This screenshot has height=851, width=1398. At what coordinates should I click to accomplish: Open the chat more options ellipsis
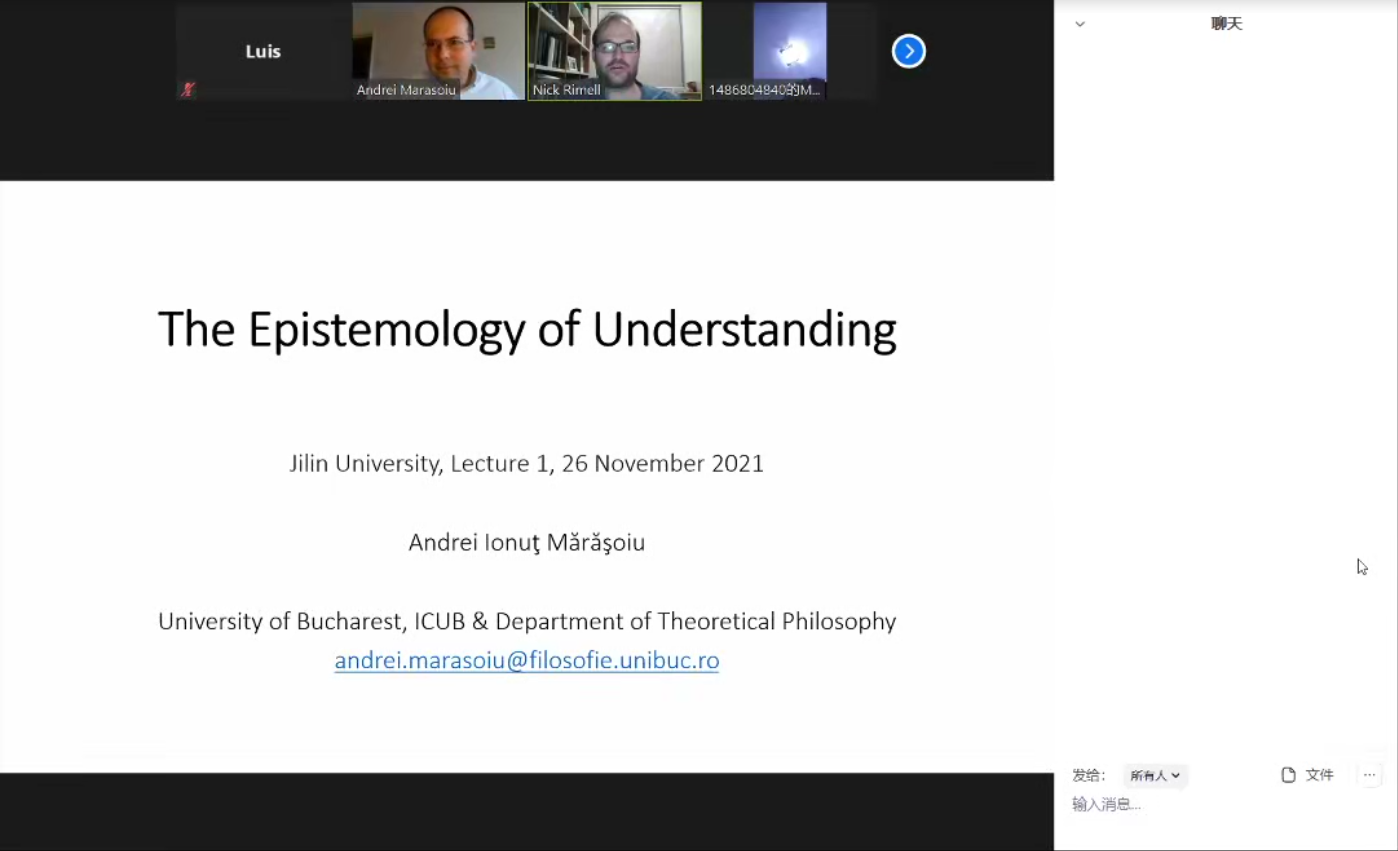pos(1369,775)
